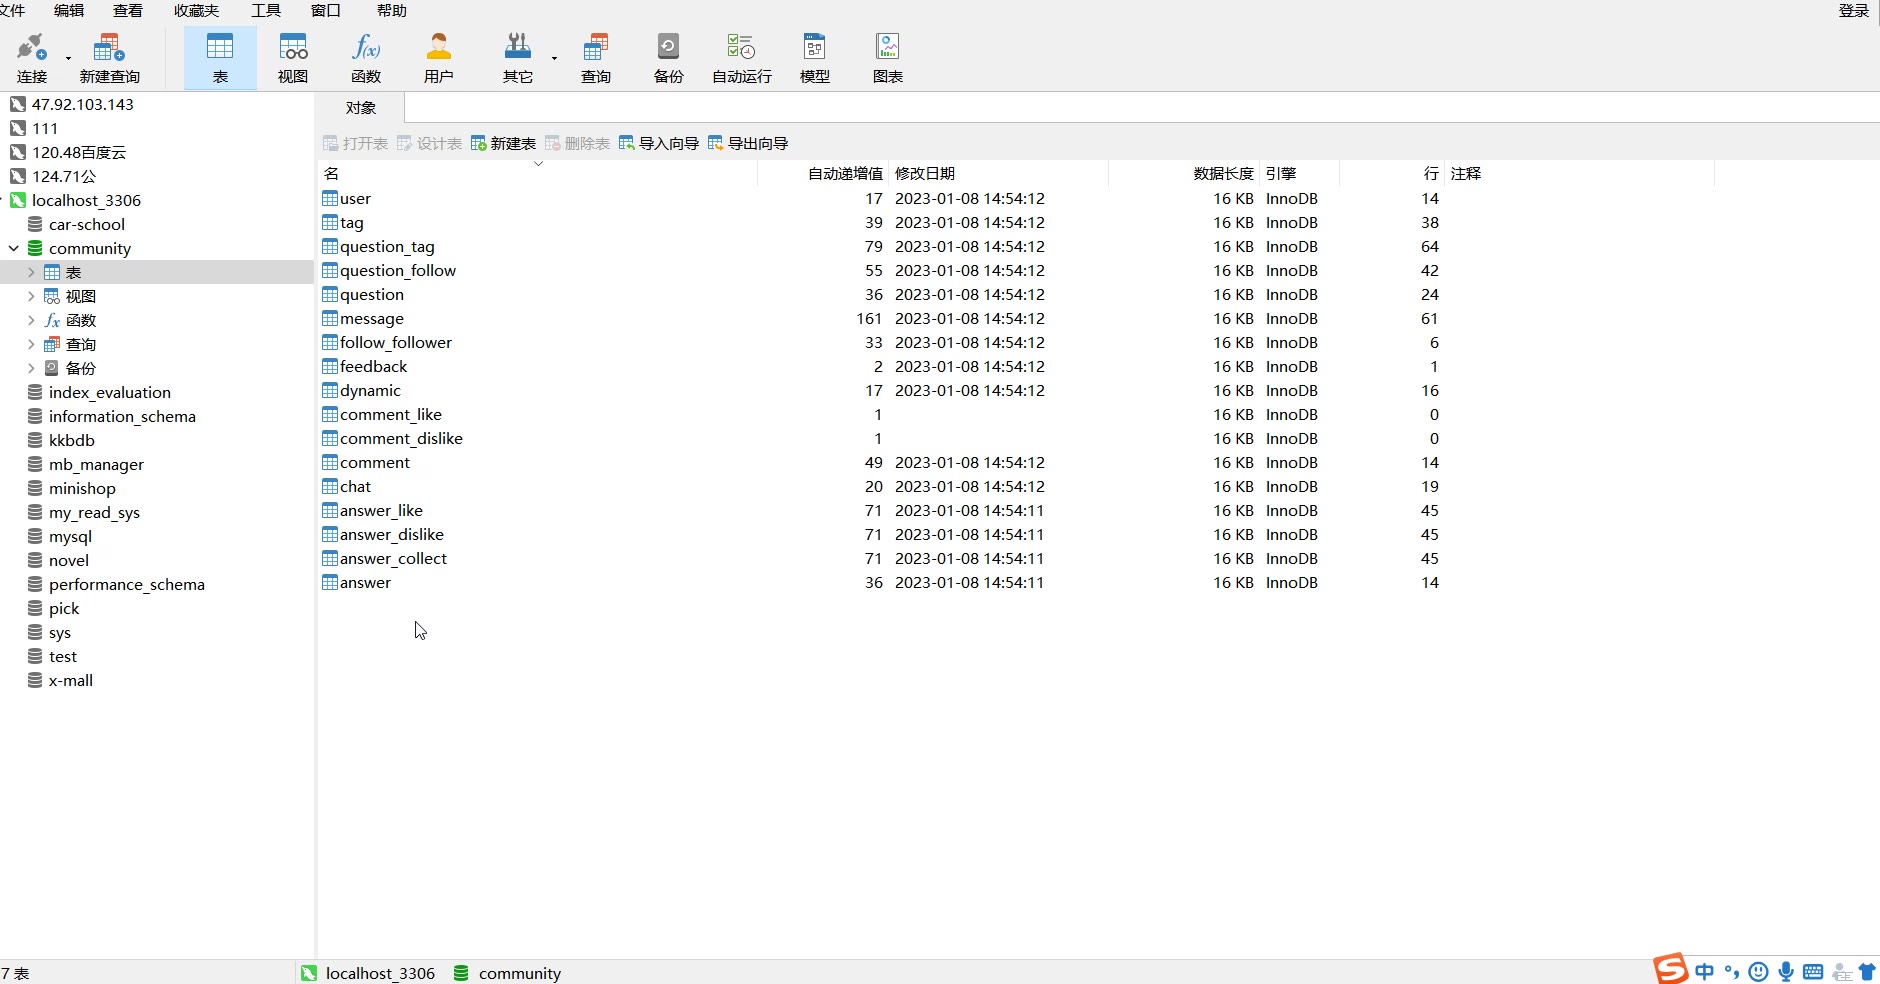Click the 导出向导 export wizard button
1880x984 pixels.
tap(748, 143)
